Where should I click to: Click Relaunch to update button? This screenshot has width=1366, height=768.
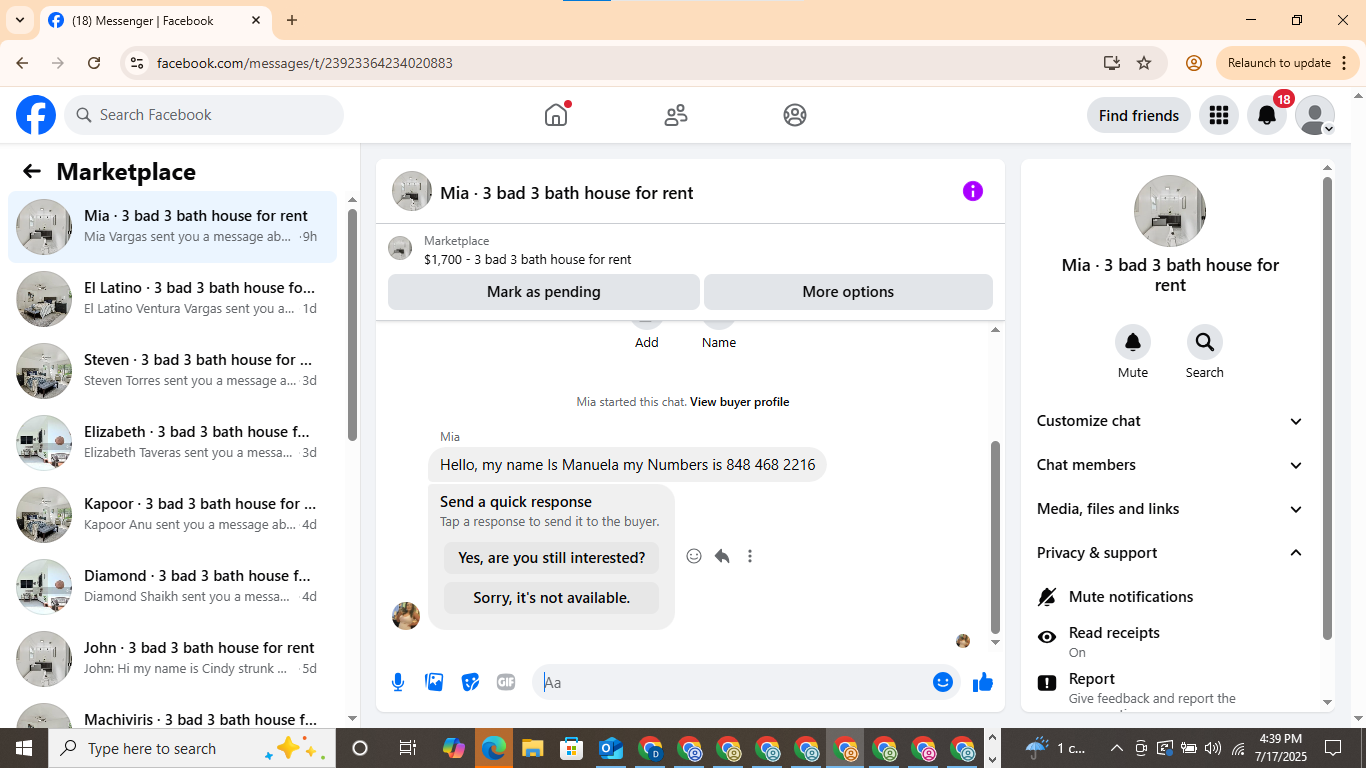click(x=1288, y=63)
